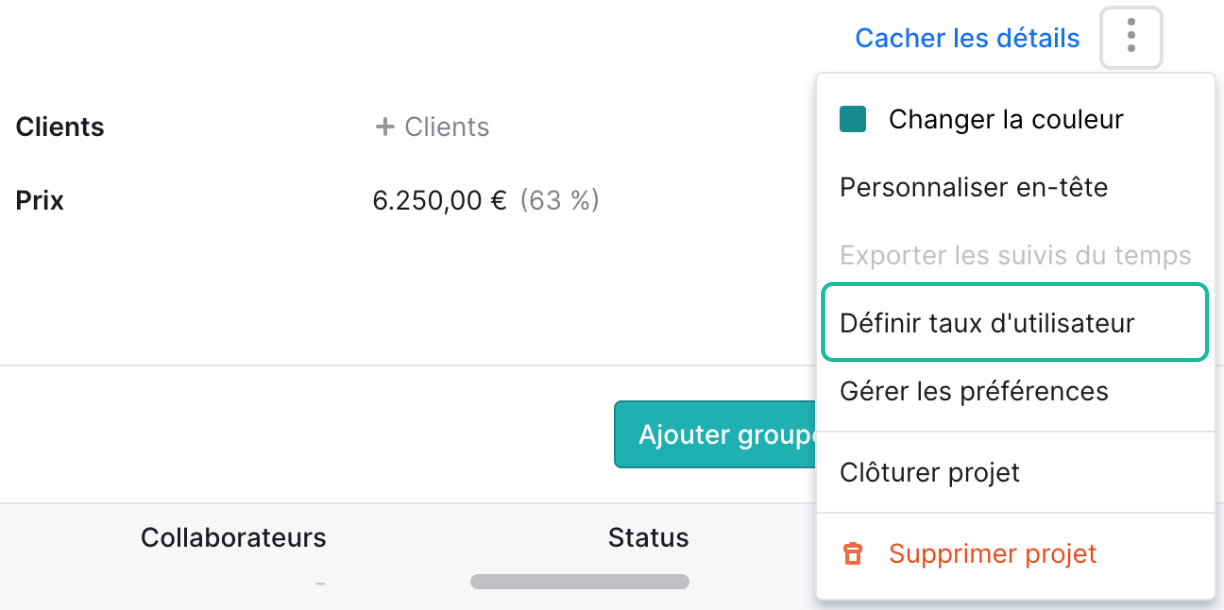Click the plus icon next to Clients
Screen dimensions: 1224x610
click(x=384, y=127)
